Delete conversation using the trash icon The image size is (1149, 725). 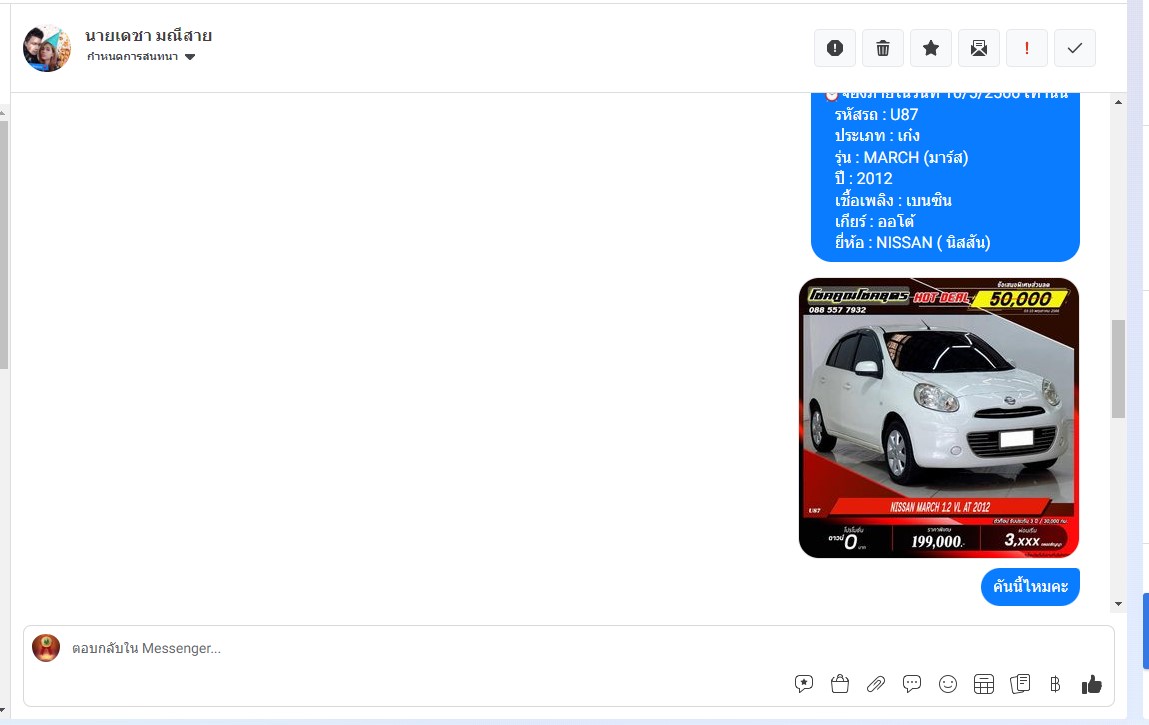pyautogui.click(x=883, y=48)
